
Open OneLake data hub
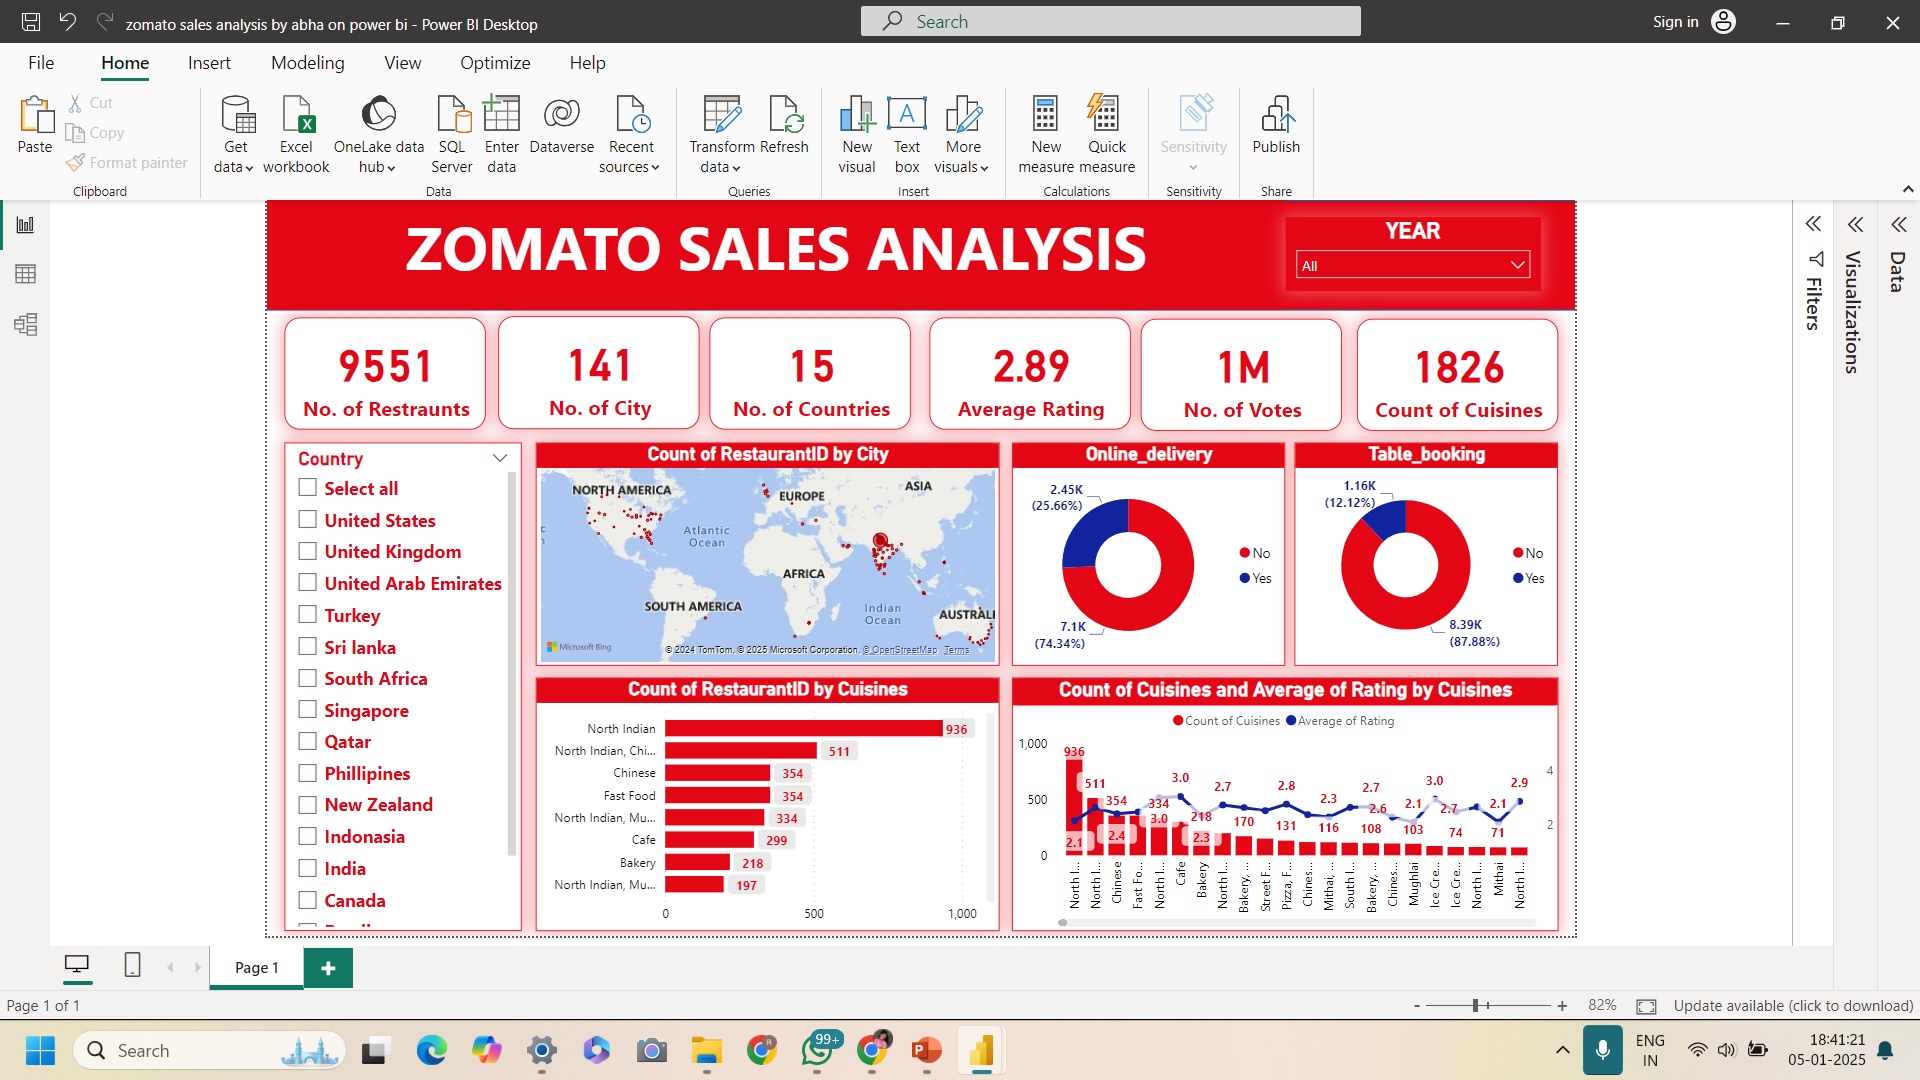[378, 134]
